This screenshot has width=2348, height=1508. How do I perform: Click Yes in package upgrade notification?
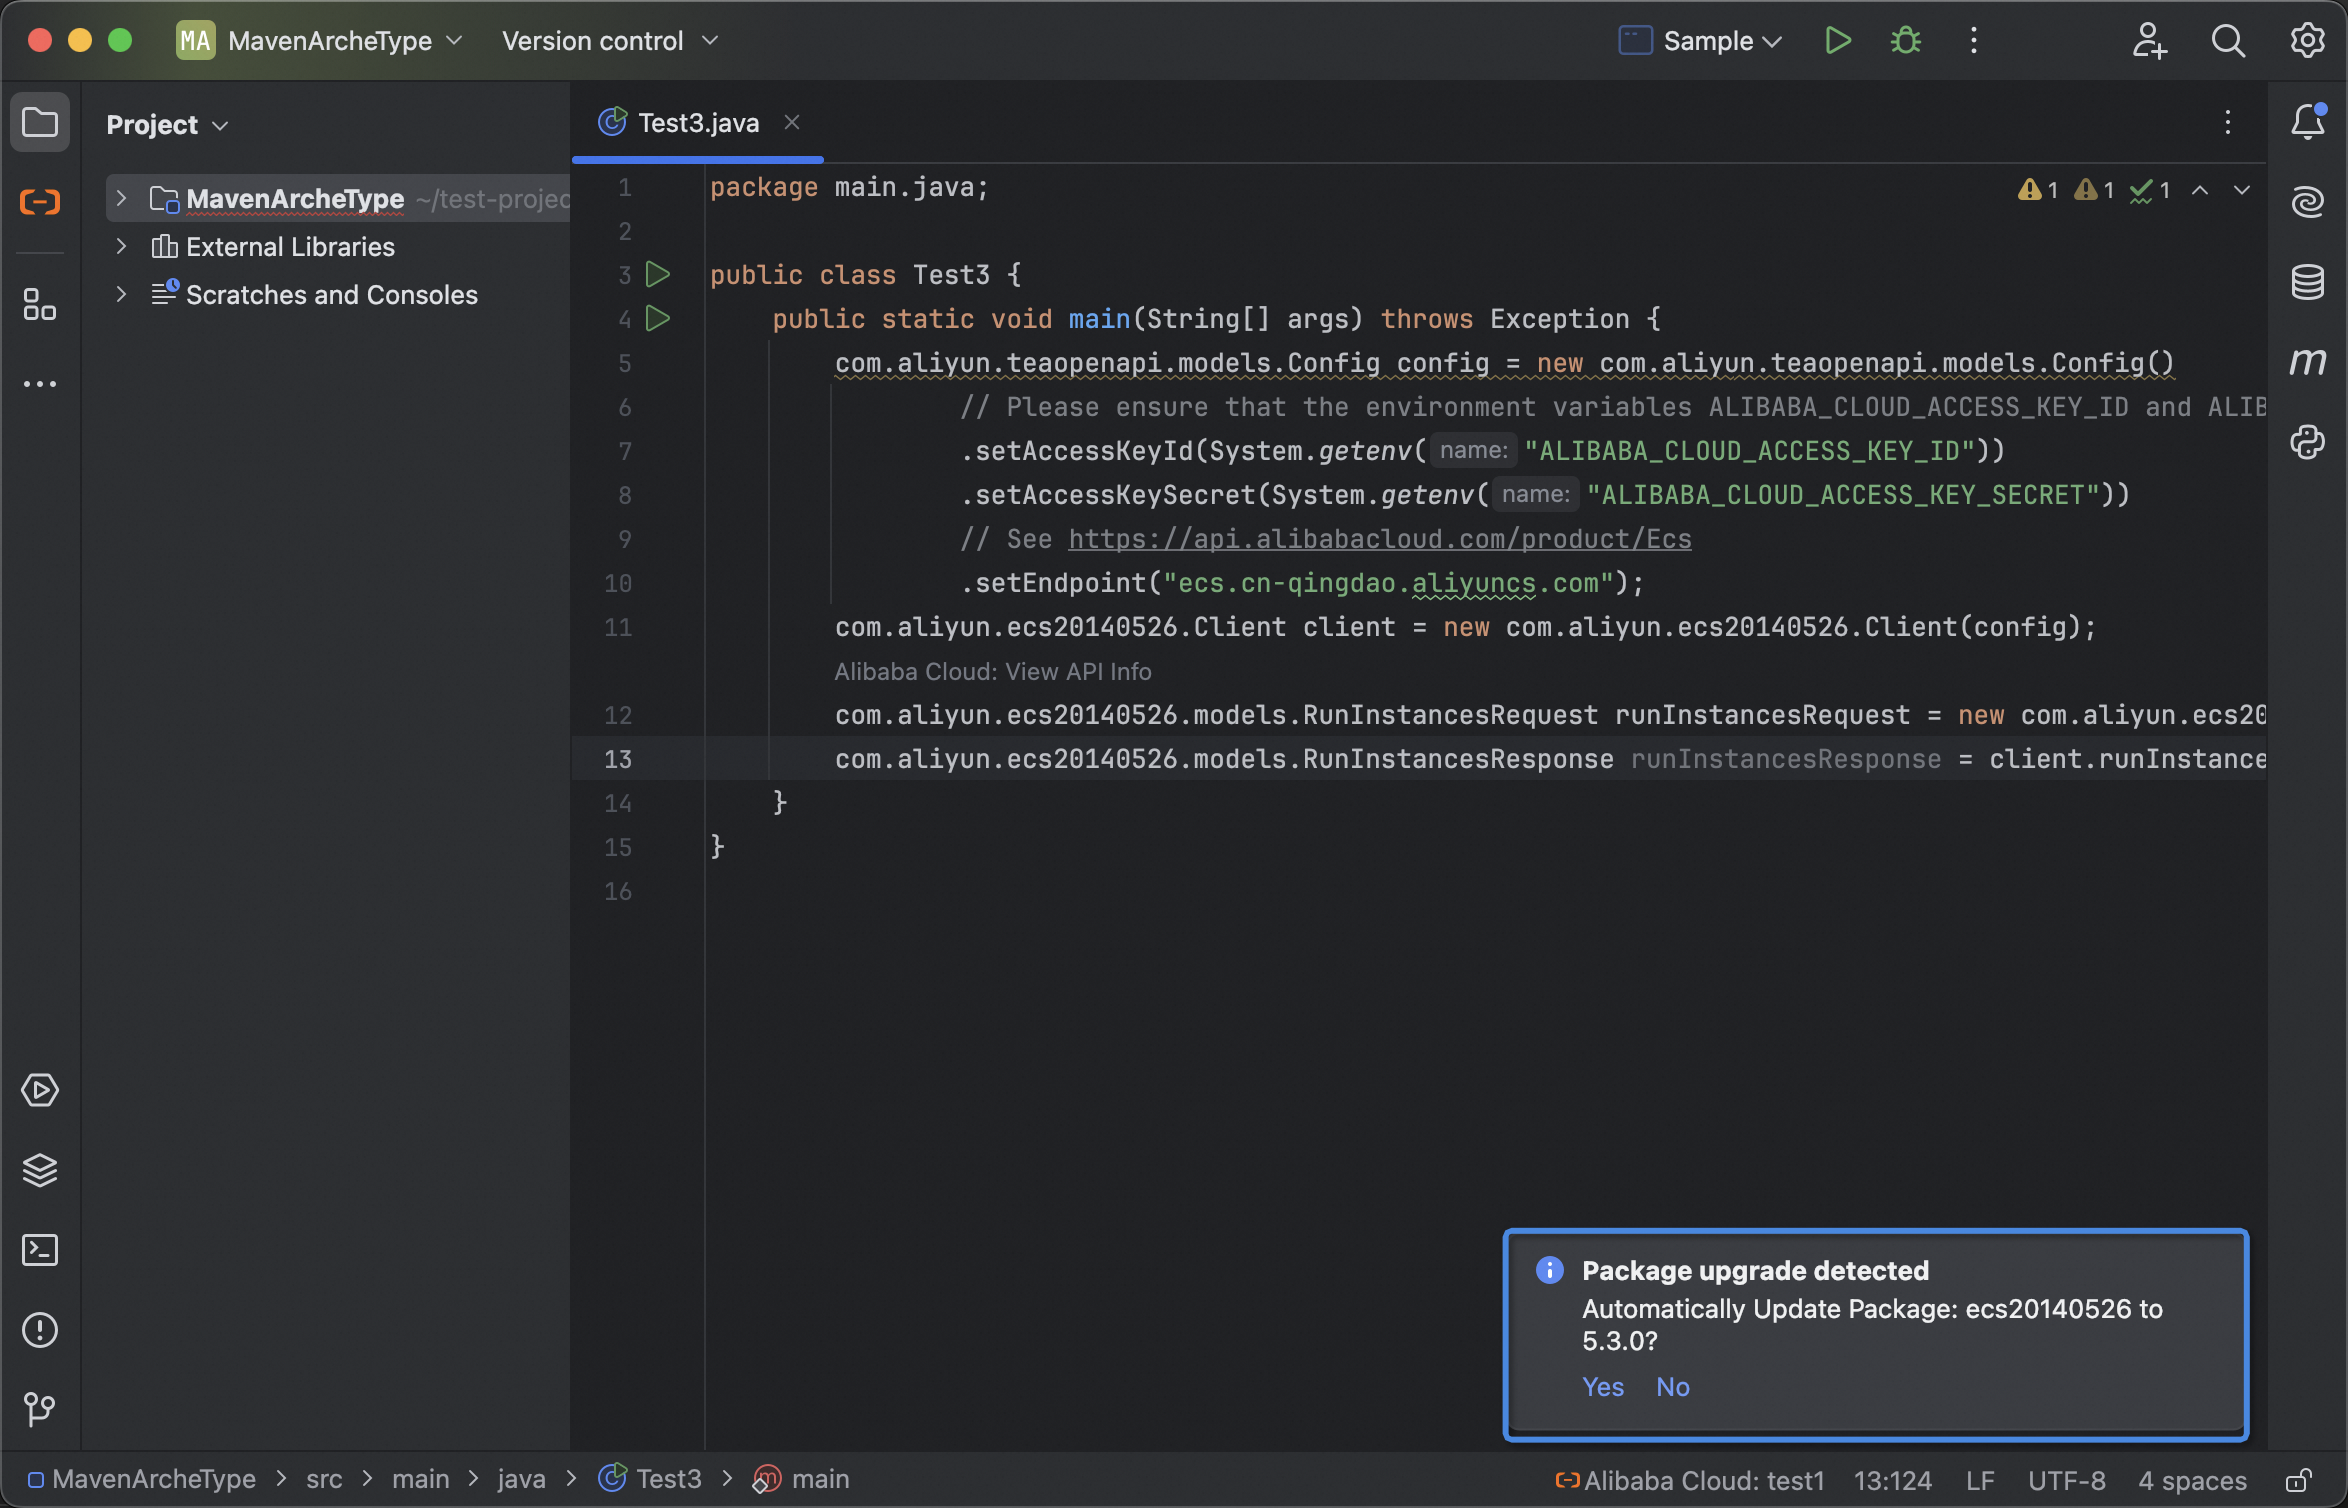coord(1602,1387)
